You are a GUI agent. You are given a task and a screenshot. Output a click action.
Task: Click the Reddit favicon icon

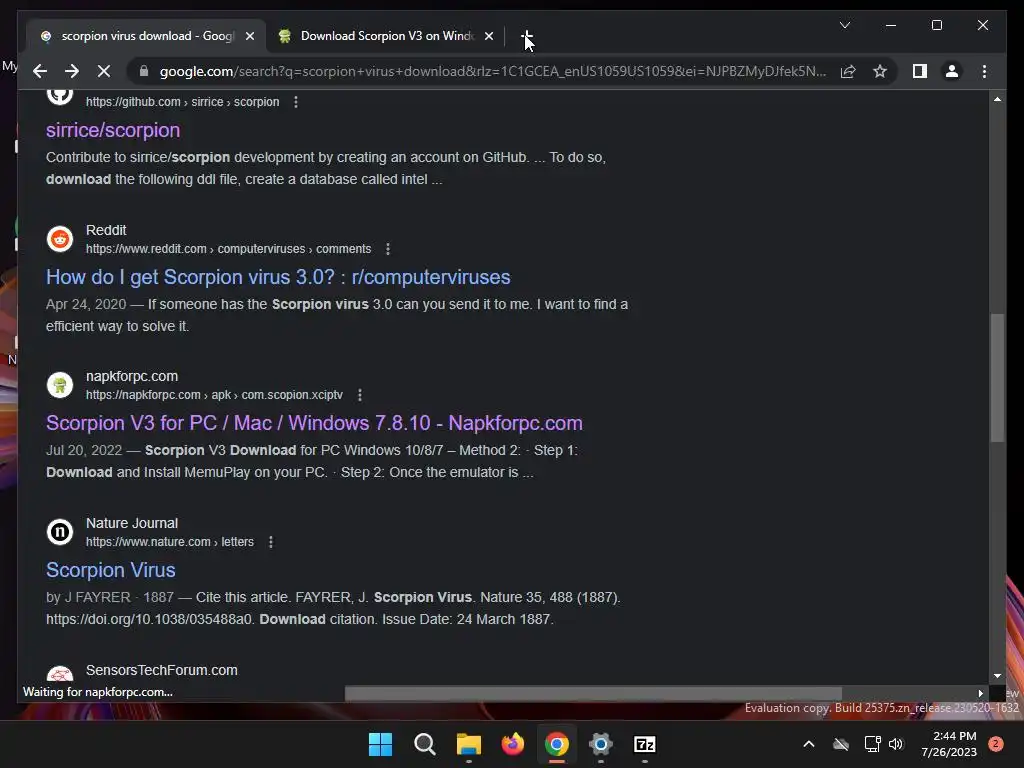(59, 239)
